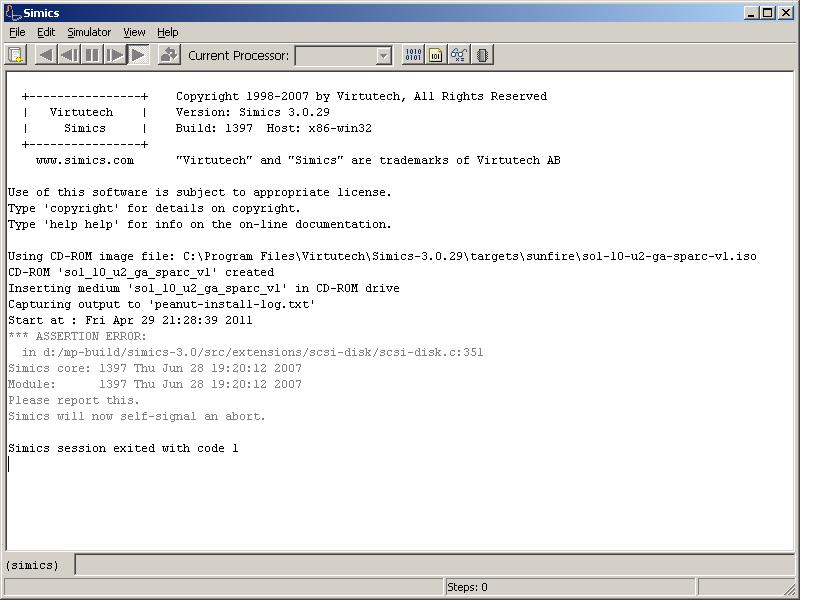Screen dimensions: 840x600
Task: Click the processor chip icon
Action: (482, 55)
